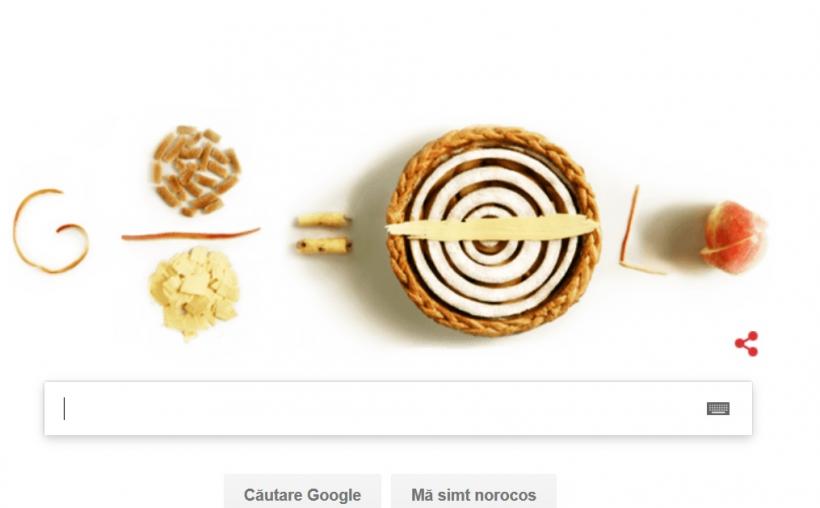Focus the Google search text field
Screen dimensions: 820x508
click(398, 408)
